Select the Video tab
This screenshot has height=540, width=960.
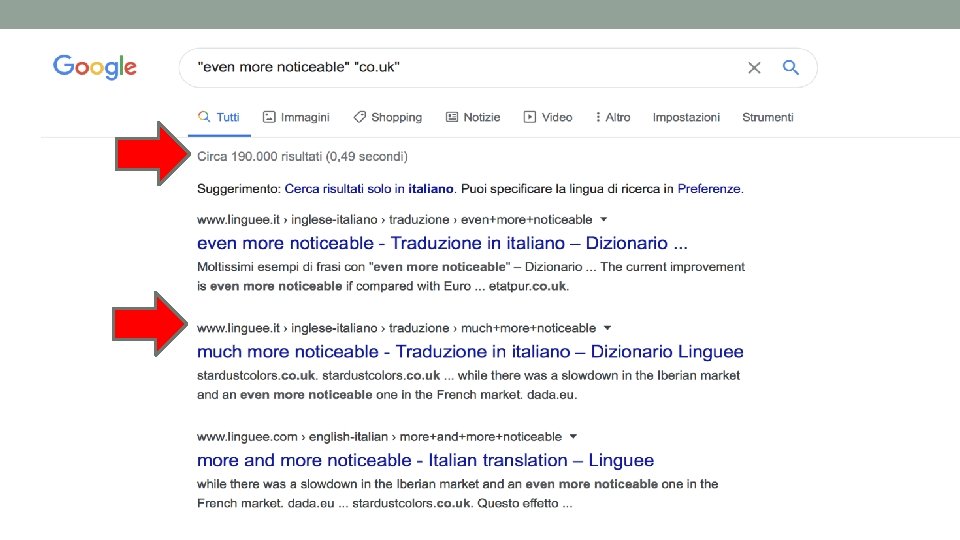point(548,117)
